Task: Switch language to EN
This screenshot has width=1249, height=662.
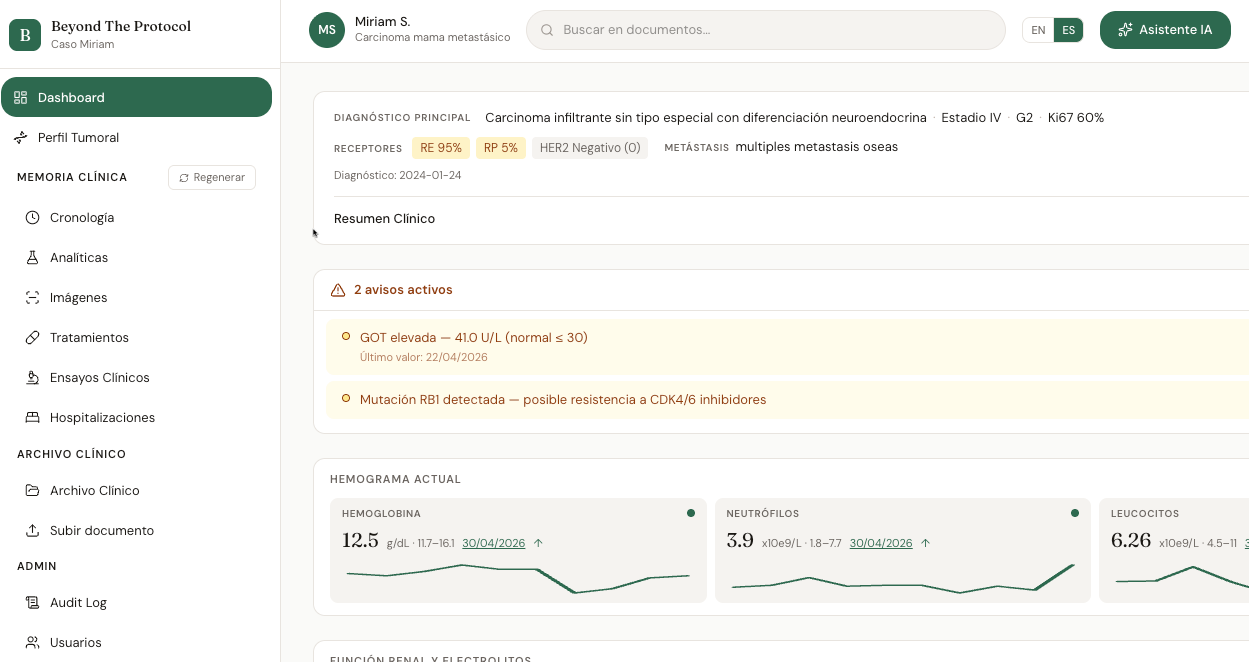Action: coord(1038,30)
